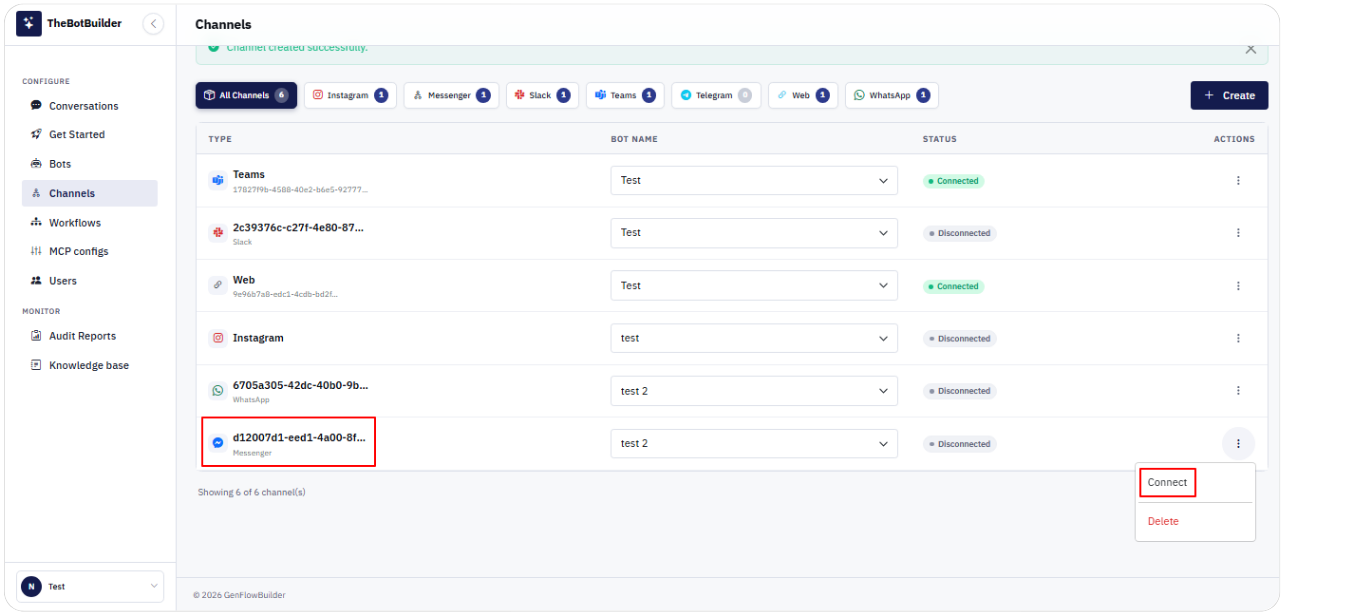1366x615 pixels.
Task: Select Channels in the sidebar
Action: 89,193
